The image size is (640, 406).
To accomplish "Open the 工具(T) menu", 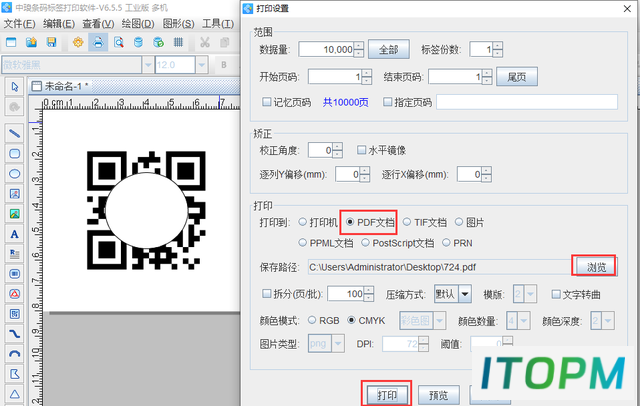I will point(218,24).
